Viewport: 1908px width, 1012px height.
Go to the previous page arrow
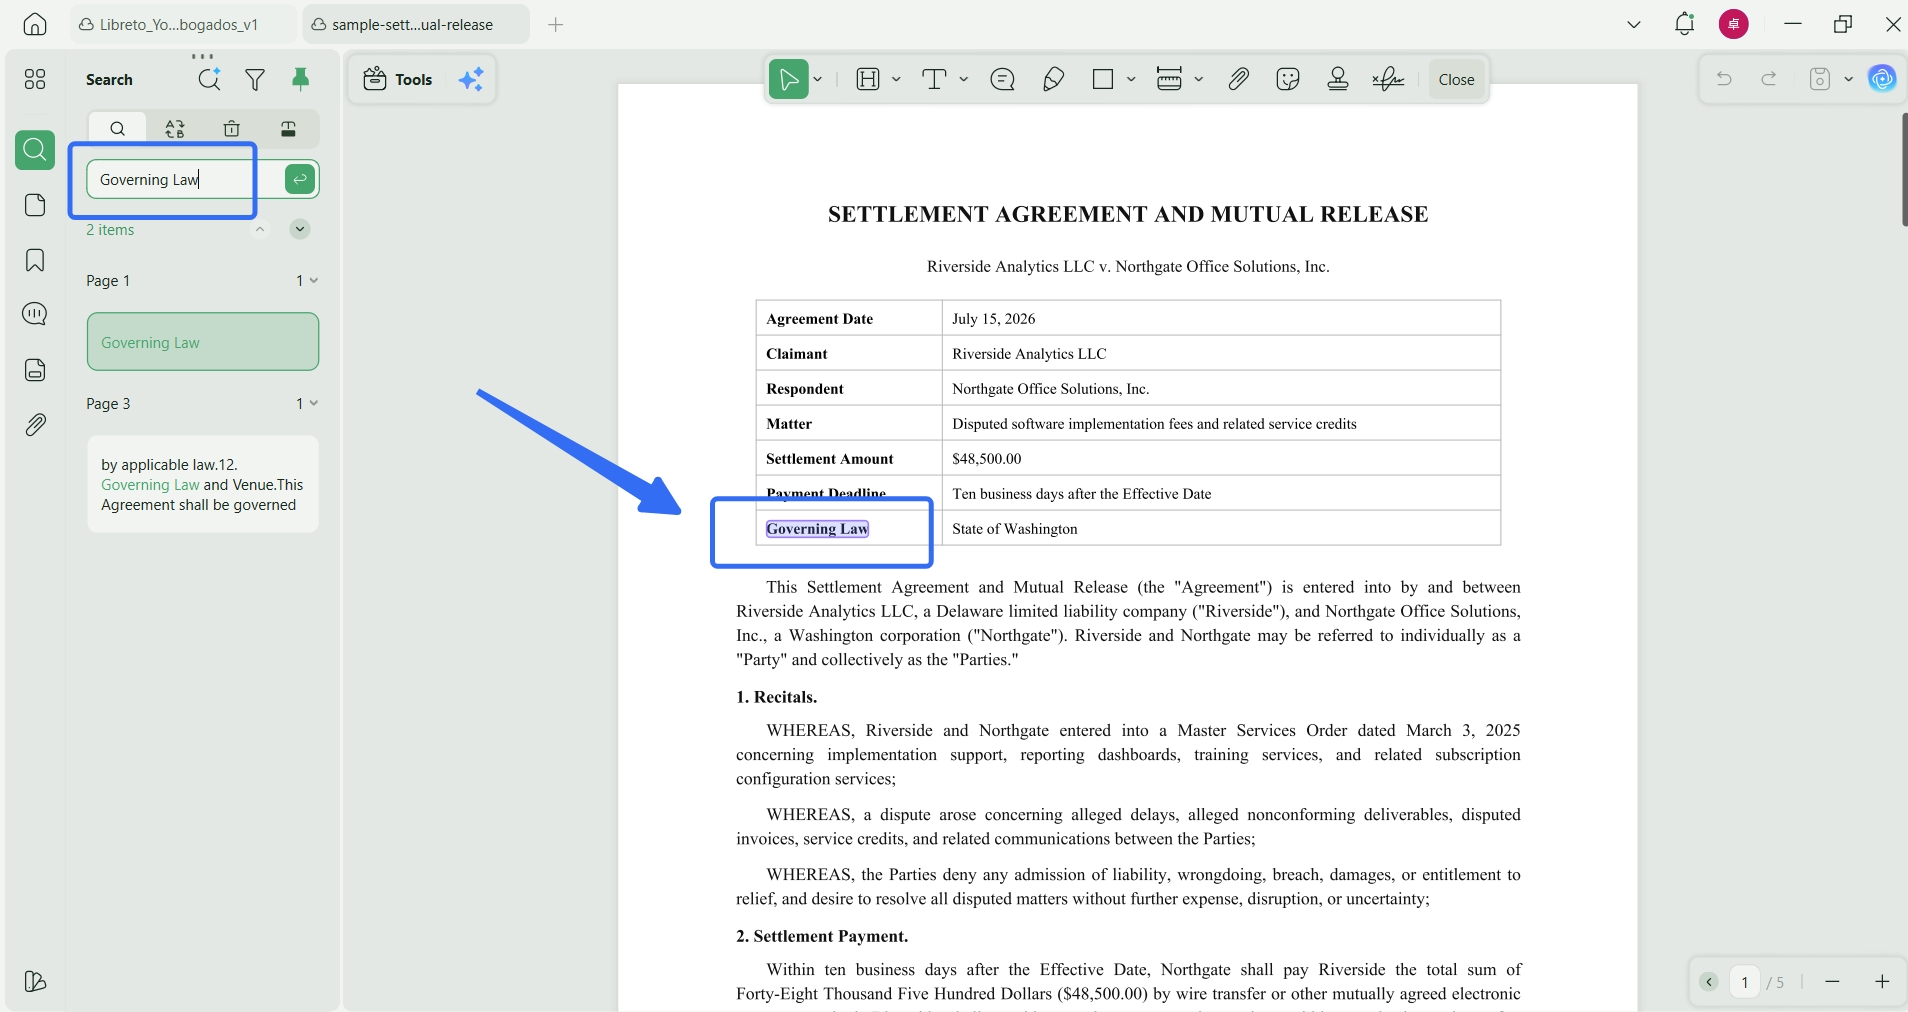(x=1710, y=982)
